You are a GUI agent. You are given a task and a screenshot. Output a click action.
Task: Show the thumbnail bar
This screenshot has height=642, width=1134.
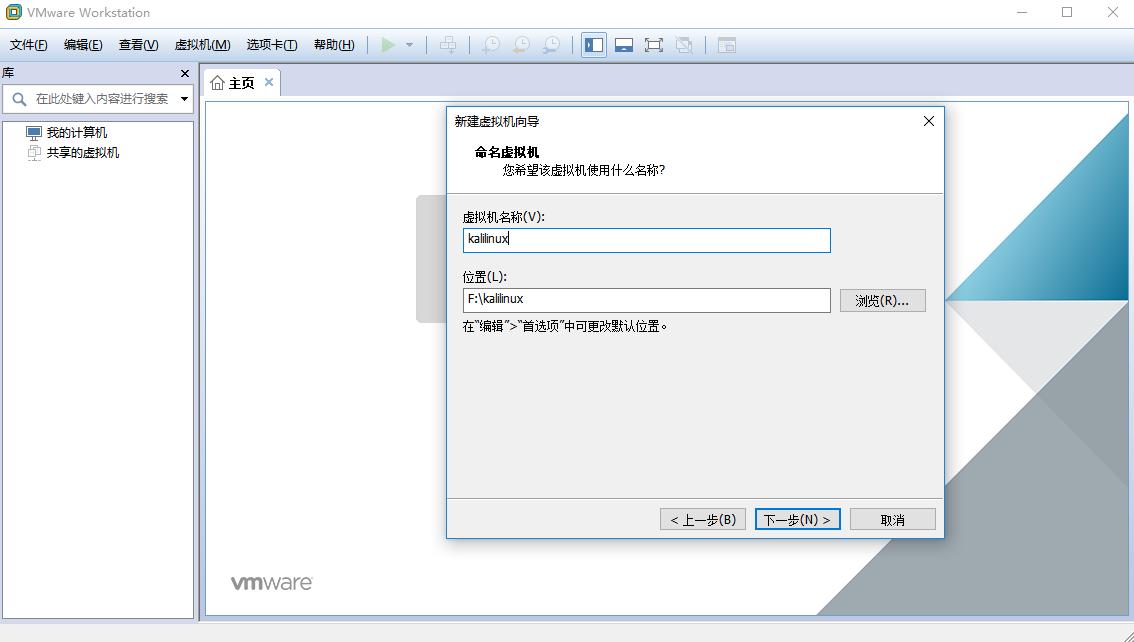(624, 44)
